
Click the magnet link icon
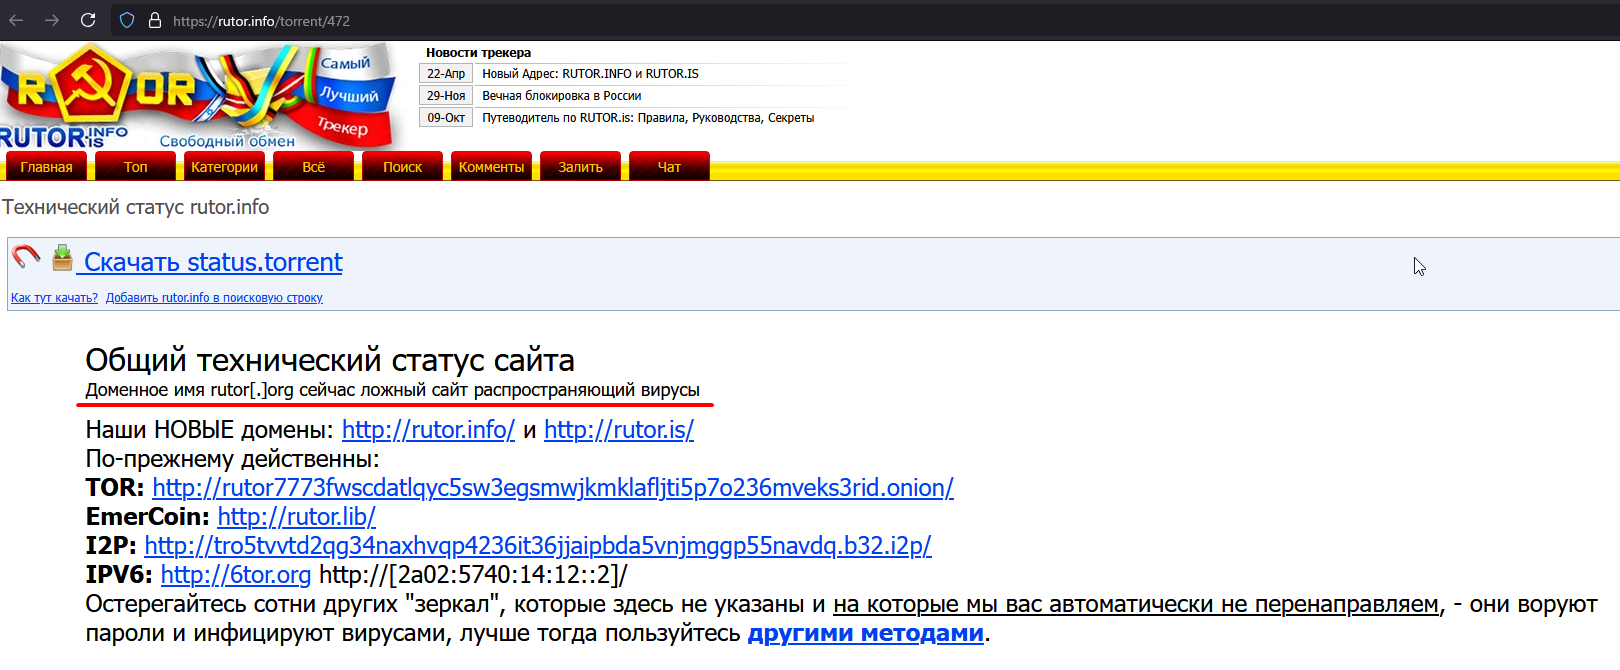click(x=26, y=257)
